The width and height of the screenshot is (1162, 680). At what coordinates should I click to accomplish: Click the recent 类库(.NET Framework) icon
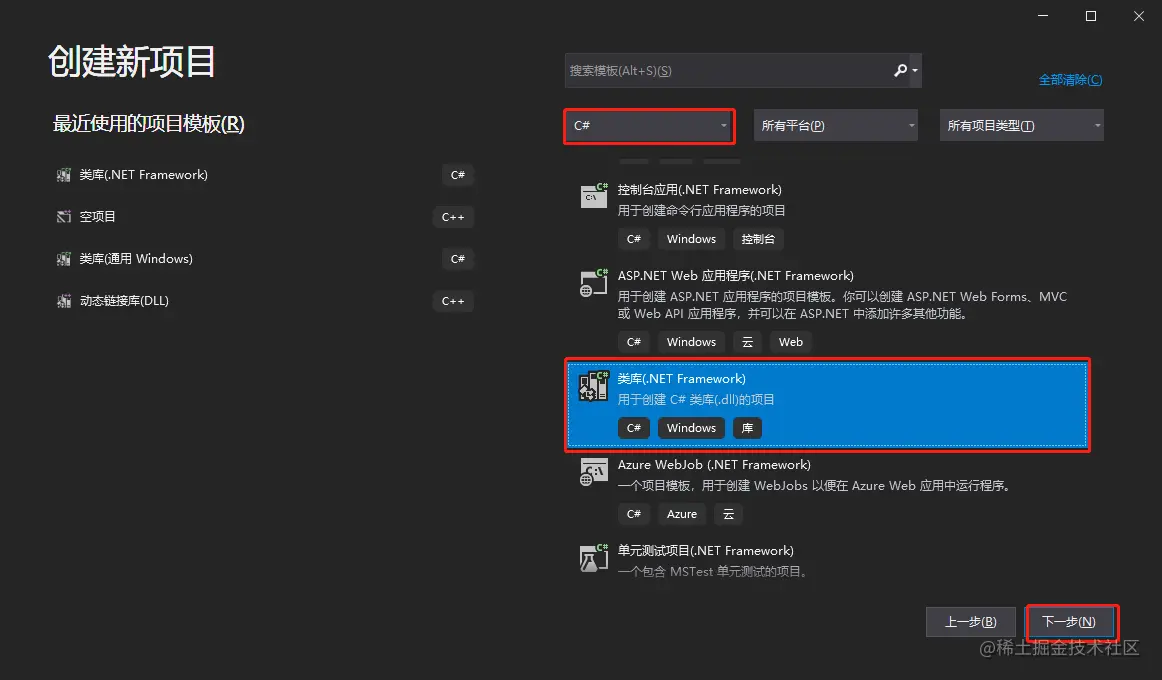coord(64,175)
